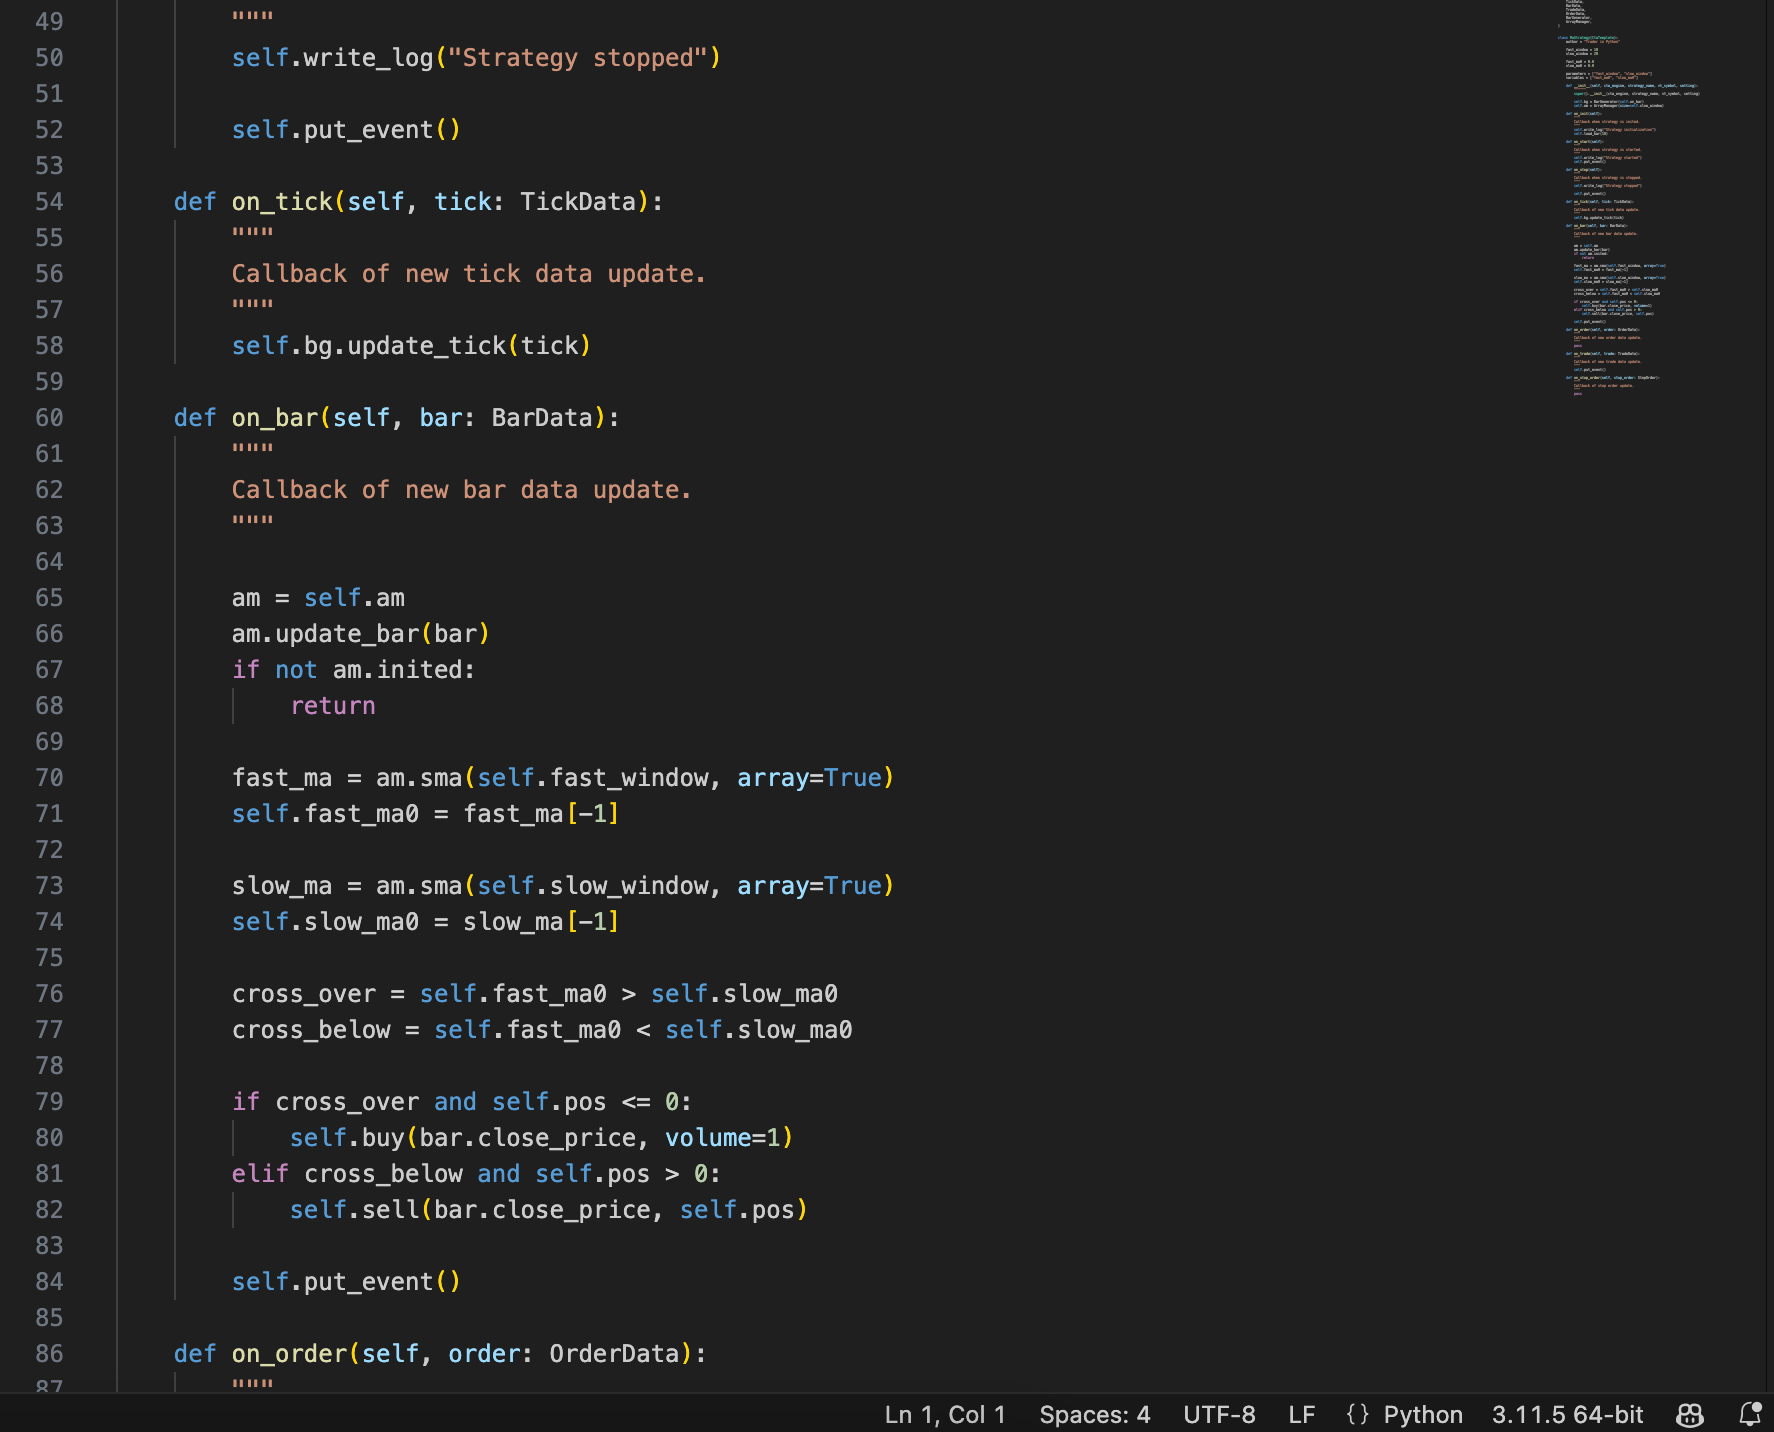This screenshot has height=1432, width=1774.
Task: Change line ending via LF indicator
Action: (x=1301, y=1414)
